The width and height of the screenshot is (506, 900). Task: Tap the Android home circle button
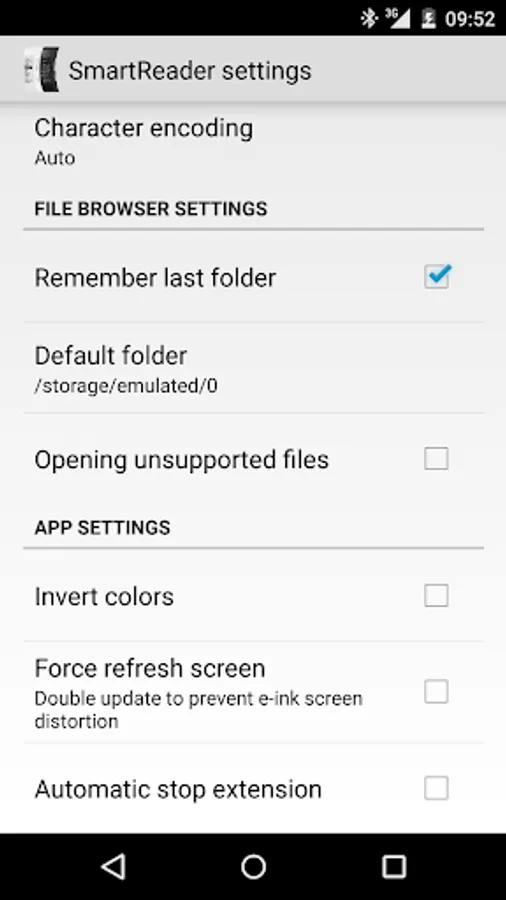pyautogui.click(x=253, y=866)
